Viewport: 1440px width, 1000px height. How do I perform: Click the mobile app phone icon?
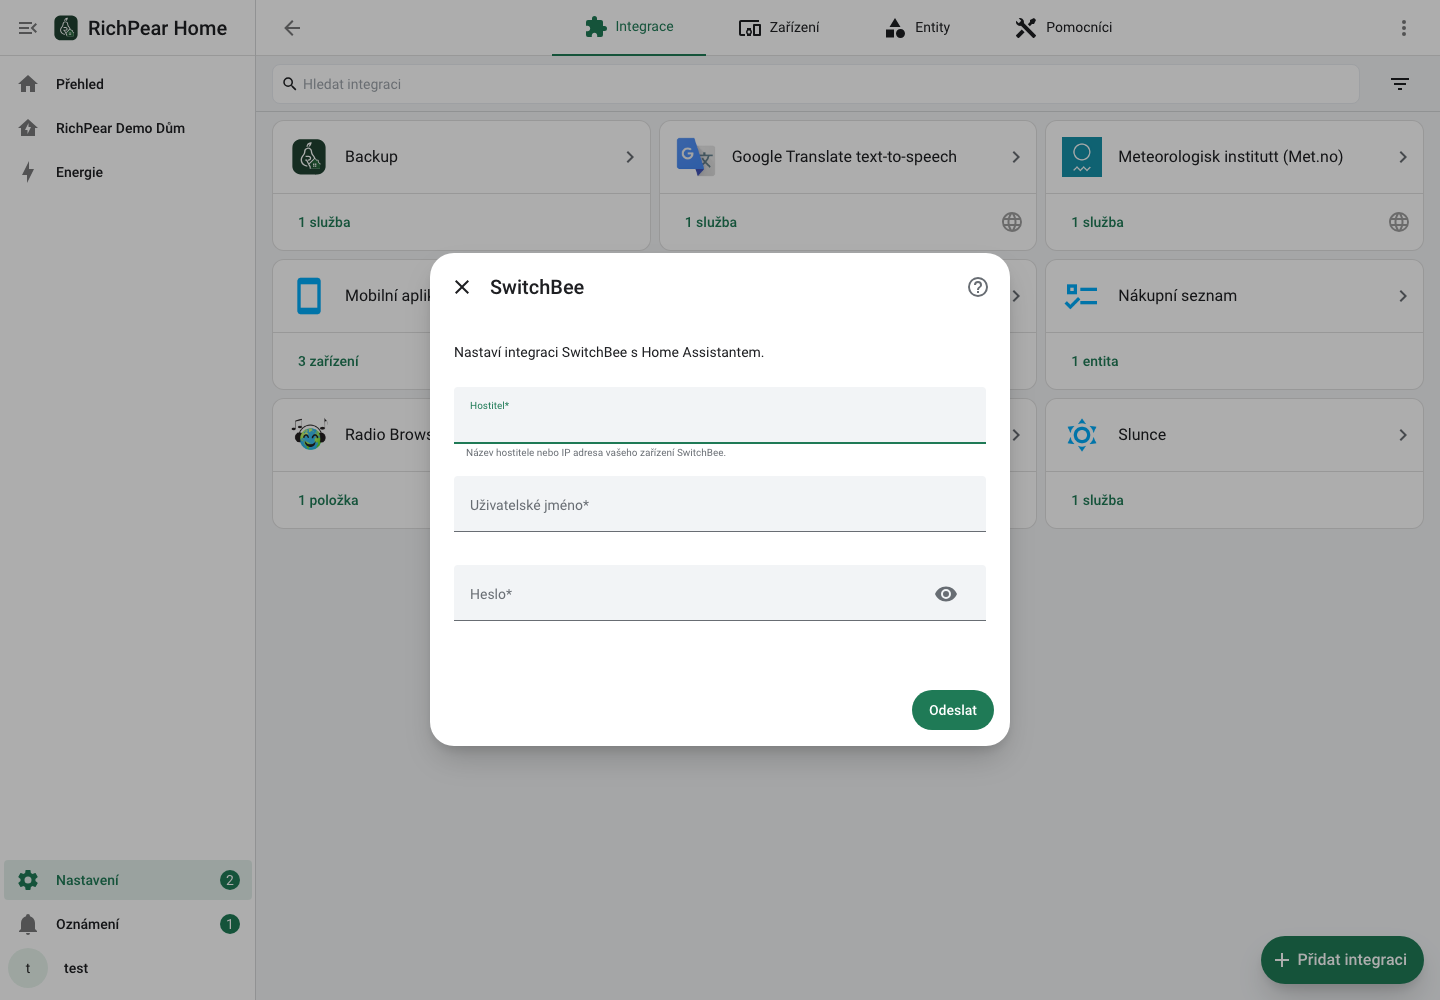(309, 296)
